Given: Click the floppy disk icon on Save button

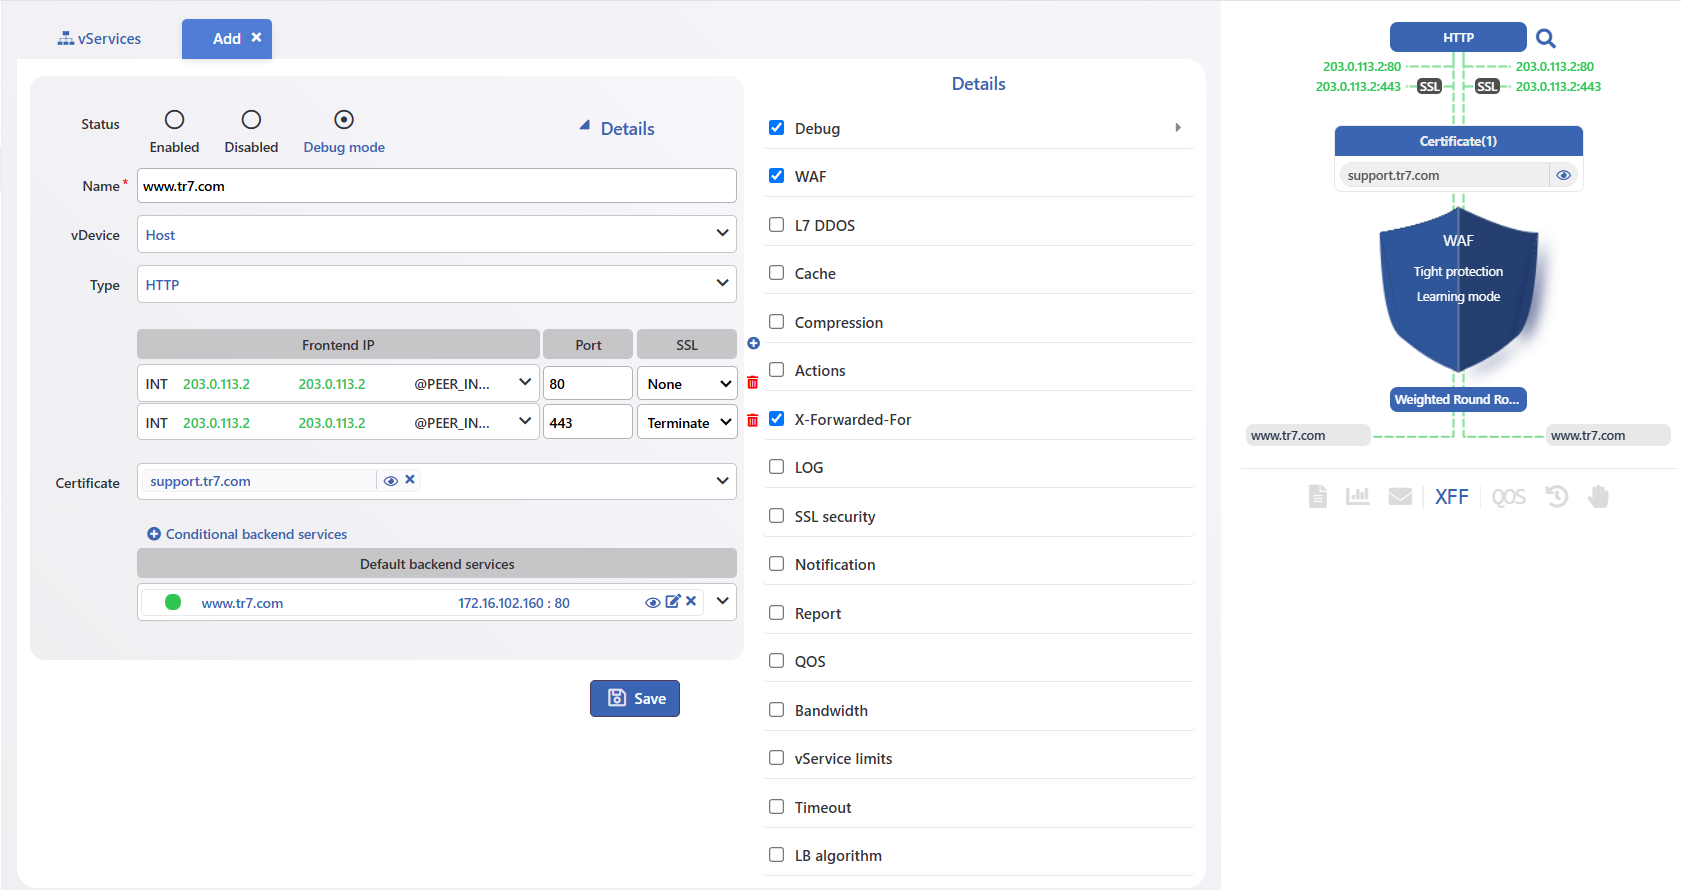Looking at the screenshot, I should (x=617, y=698).
